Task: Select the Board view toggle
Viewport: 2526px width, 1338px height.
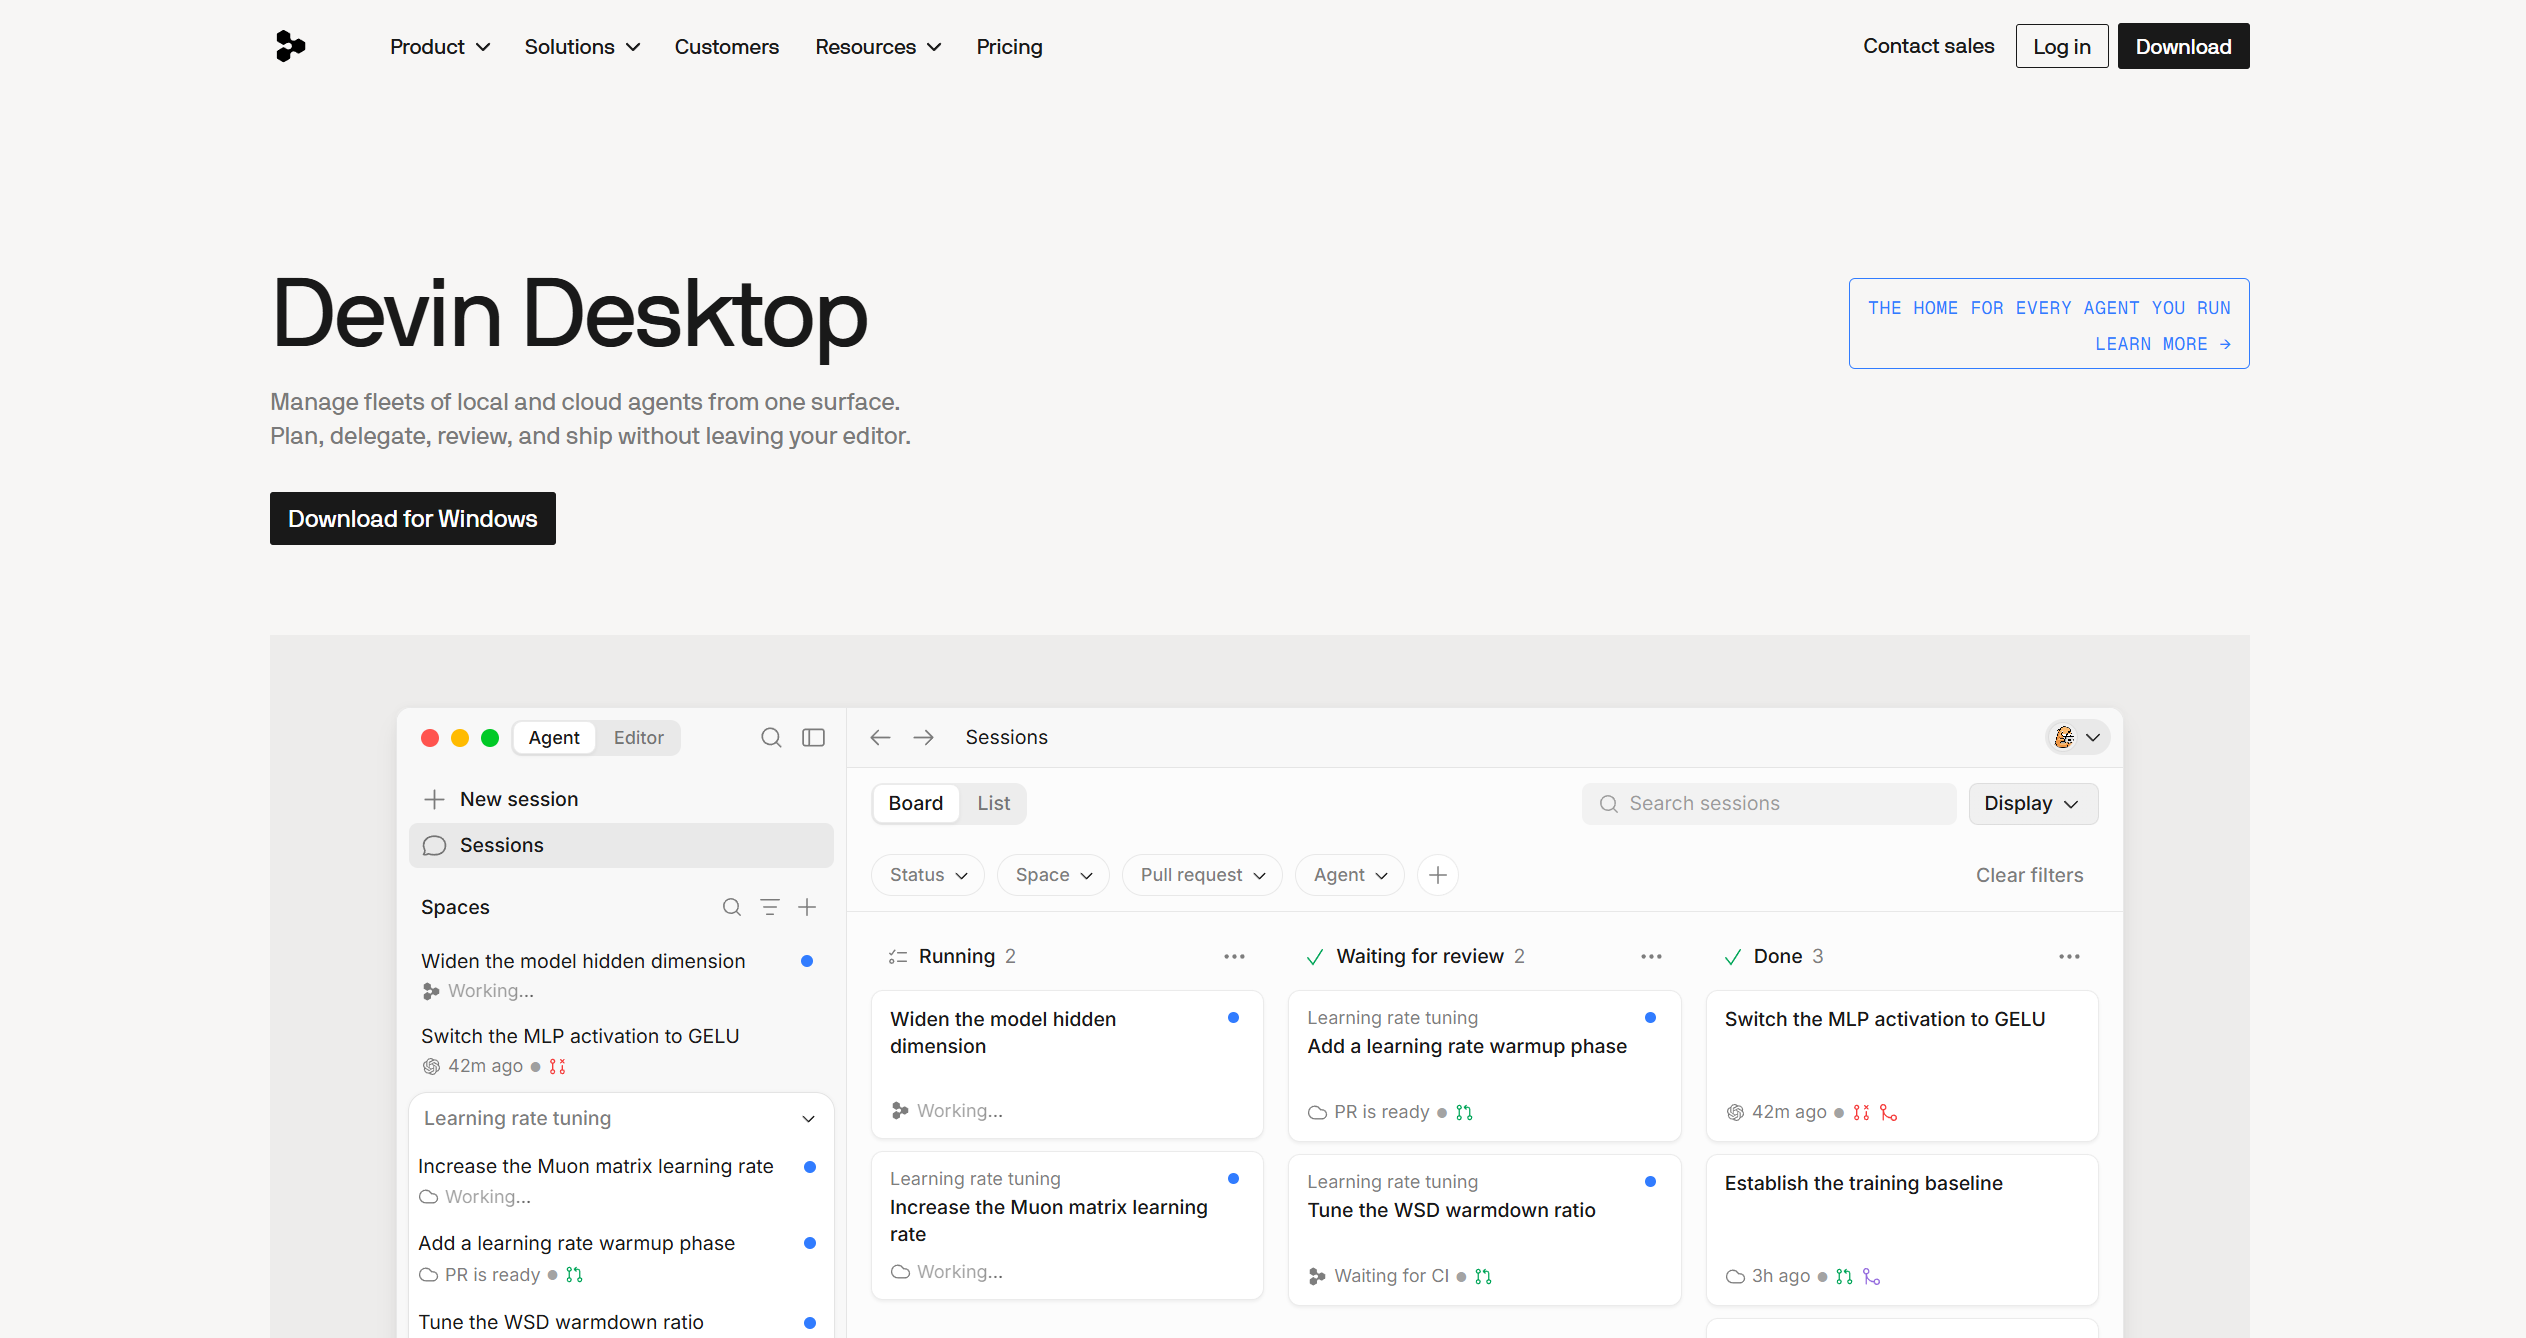Action: click(x=915, y=804)
